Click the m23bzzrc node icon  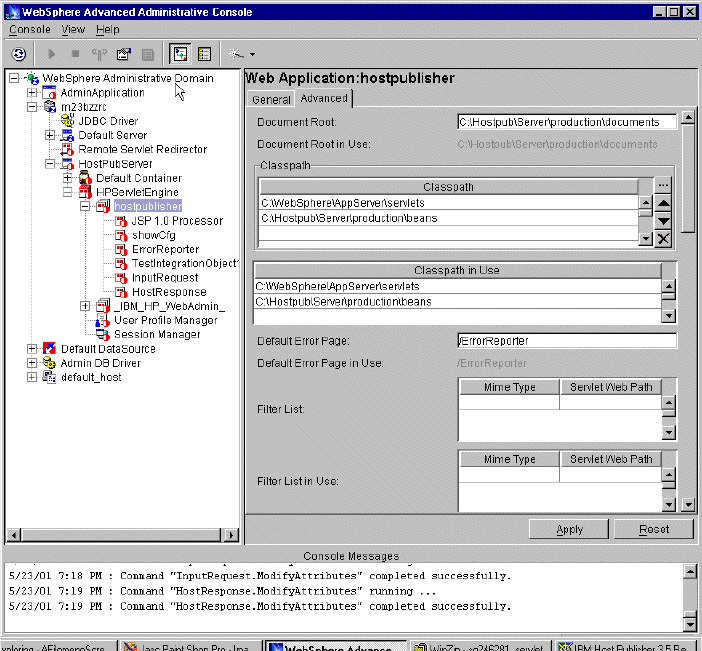pos(50,107)
